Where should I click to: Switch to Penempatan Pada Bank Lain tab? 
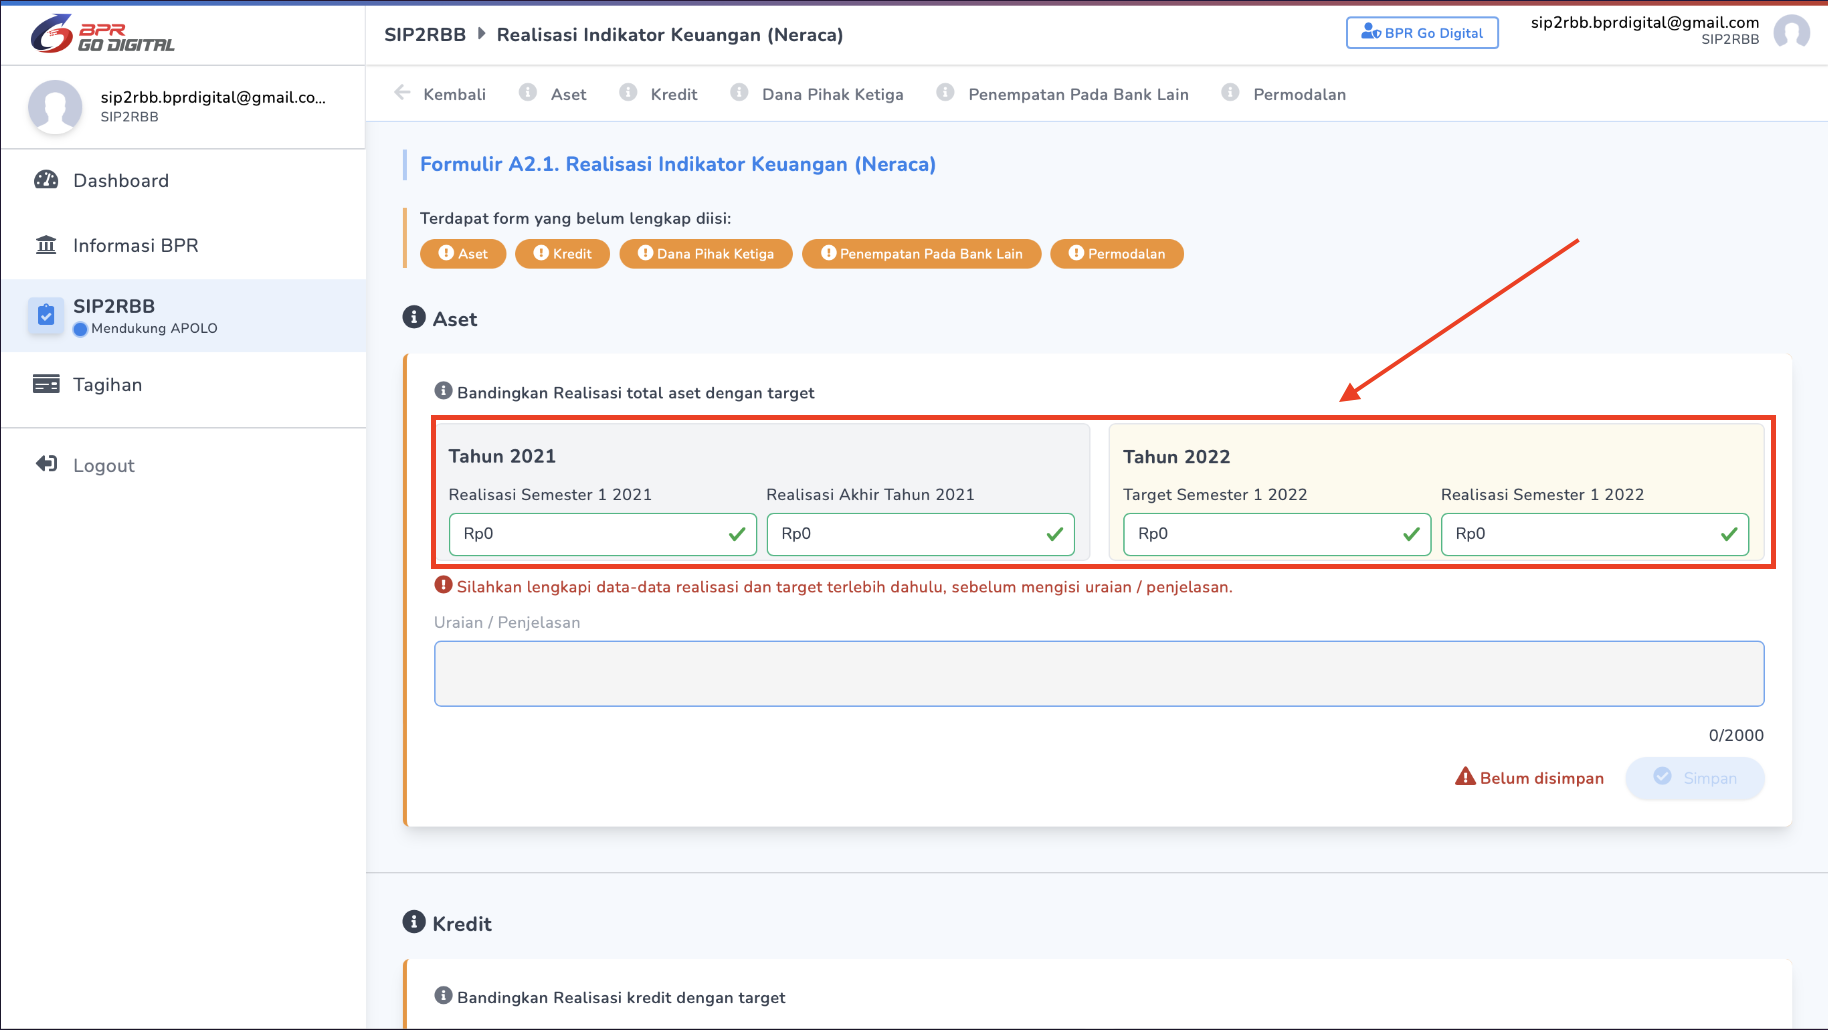coord(1063,94)
